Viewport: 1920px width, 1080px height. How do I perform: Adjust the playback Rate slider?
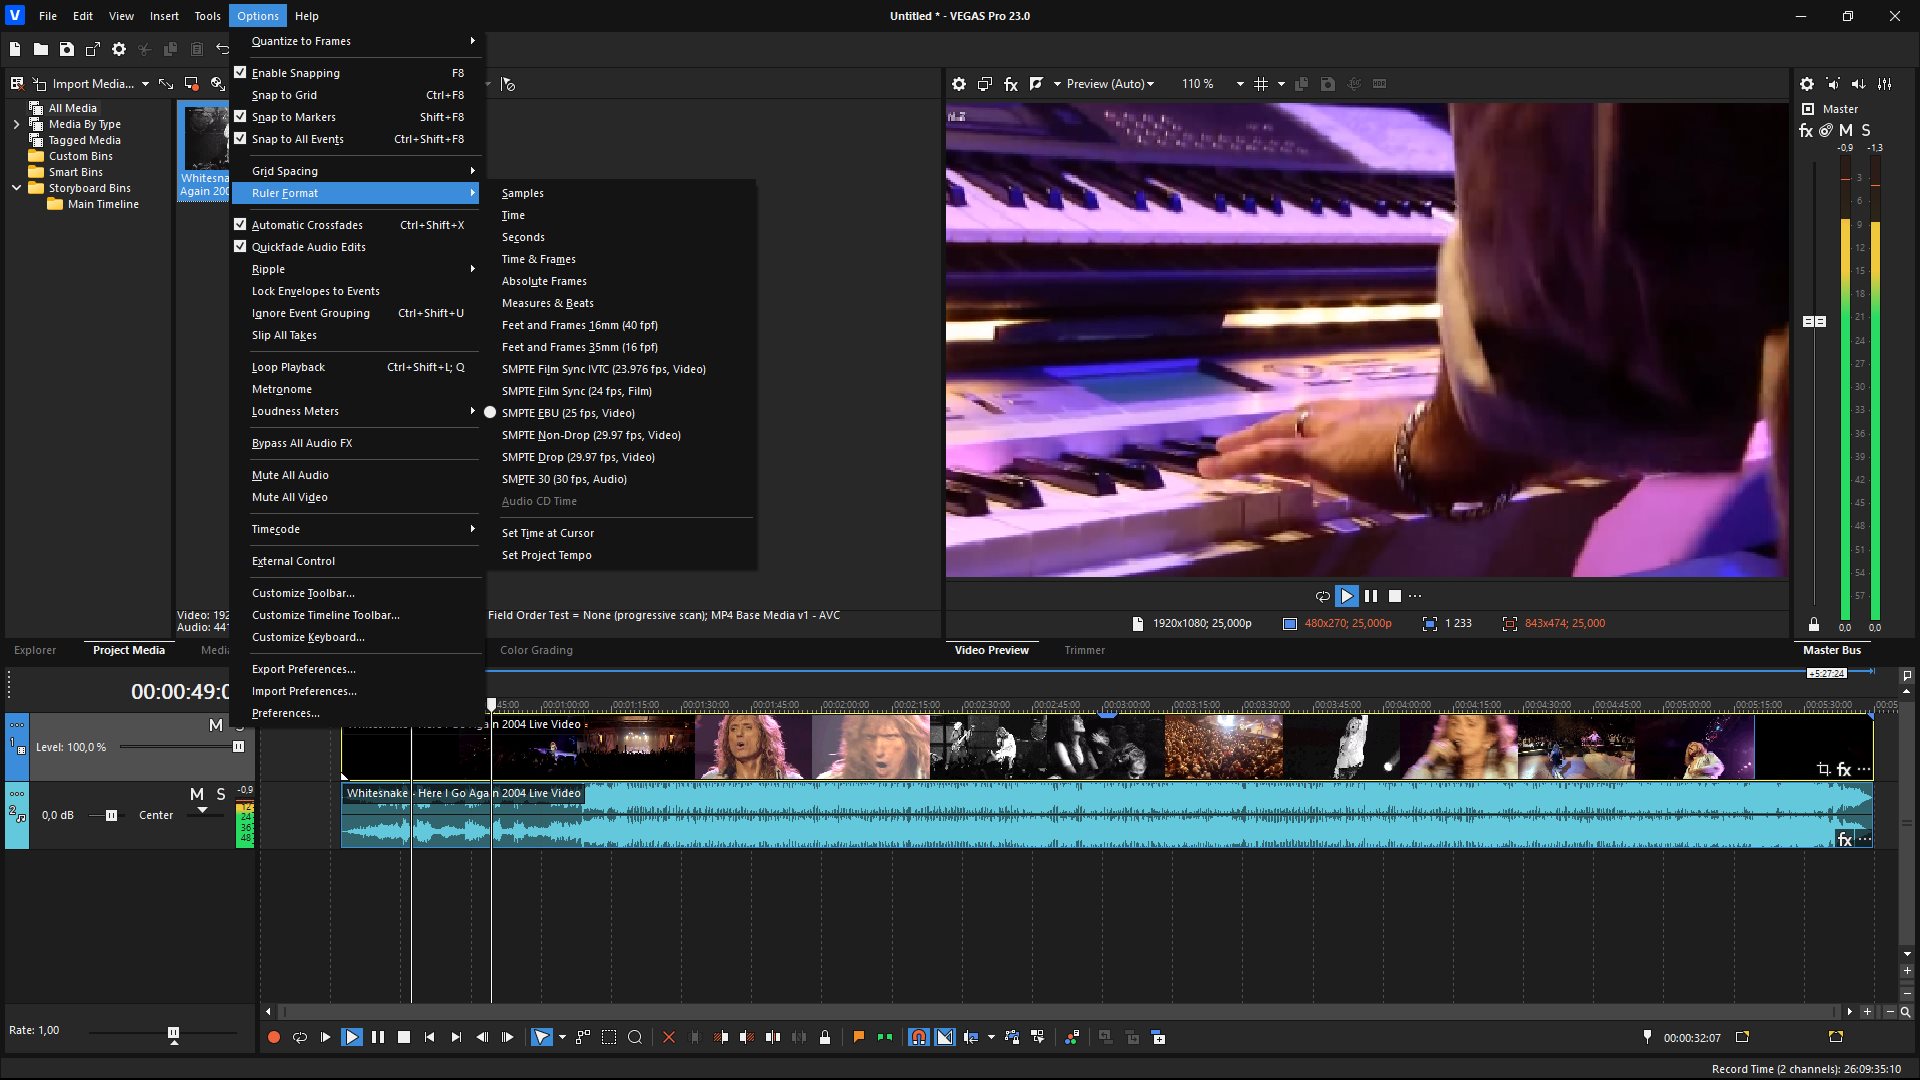(173, 1032)
